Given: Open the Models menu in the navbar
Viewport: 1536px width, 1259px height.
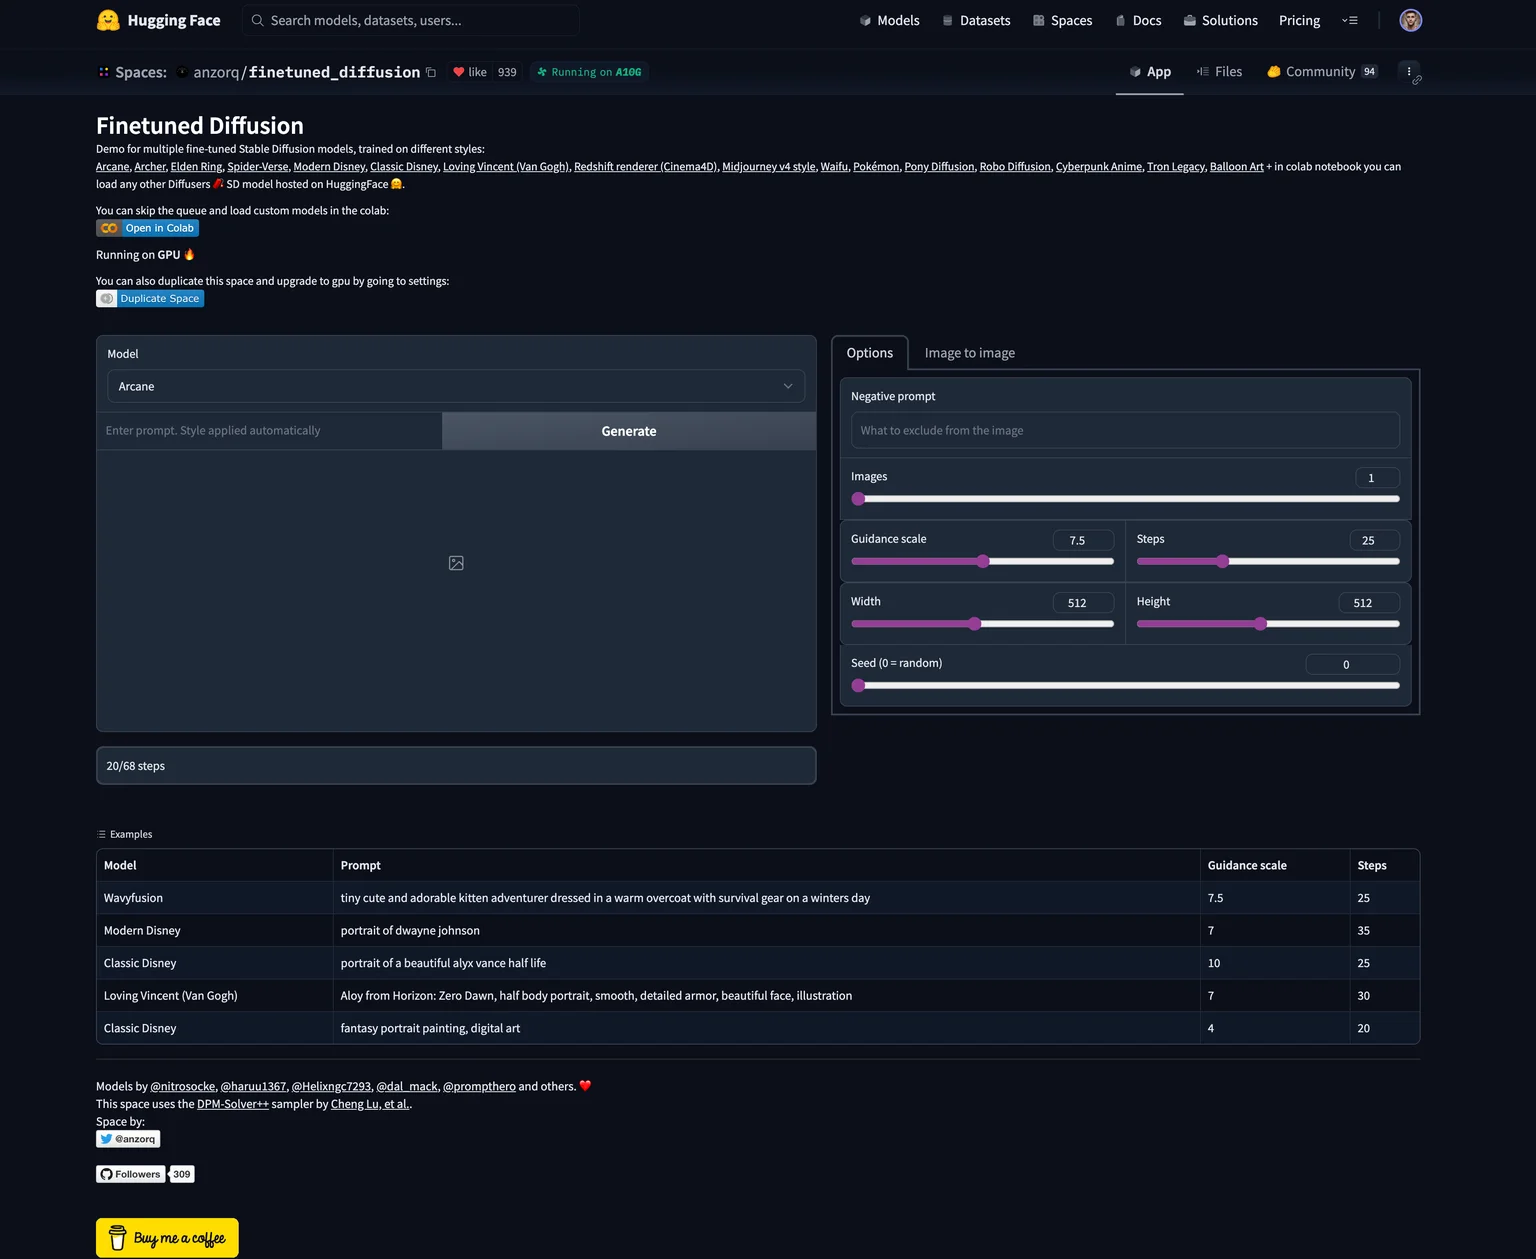Looking at the screenshot, I should point(889,20).
